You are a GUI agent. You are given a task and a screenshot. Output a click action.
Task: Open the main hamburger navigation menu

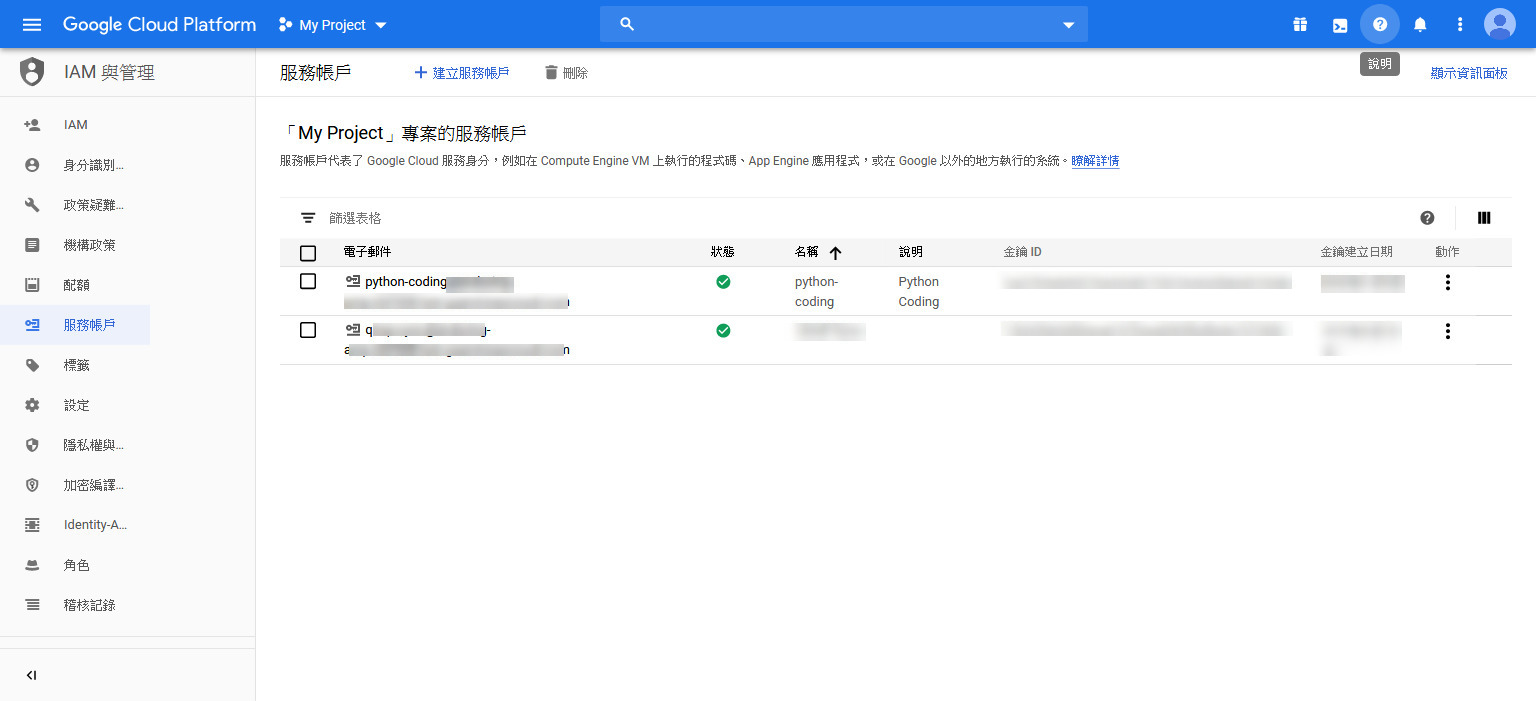(x=32, y=25)
